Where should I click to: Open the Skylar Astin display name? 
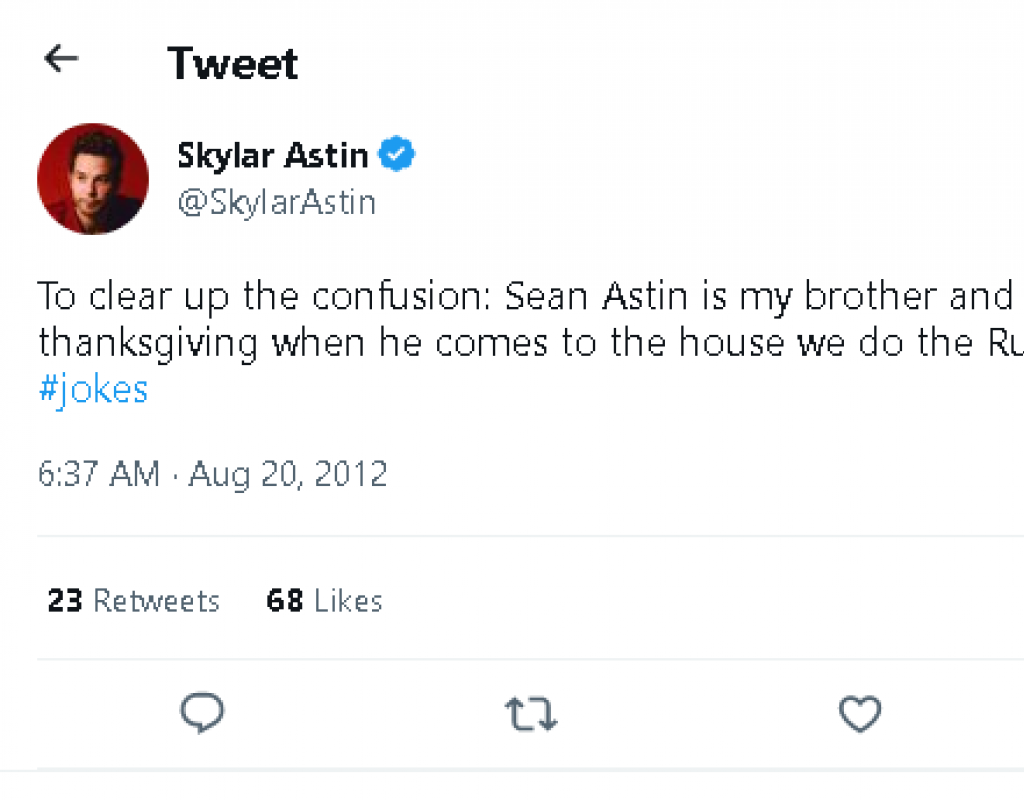(272, 156)
